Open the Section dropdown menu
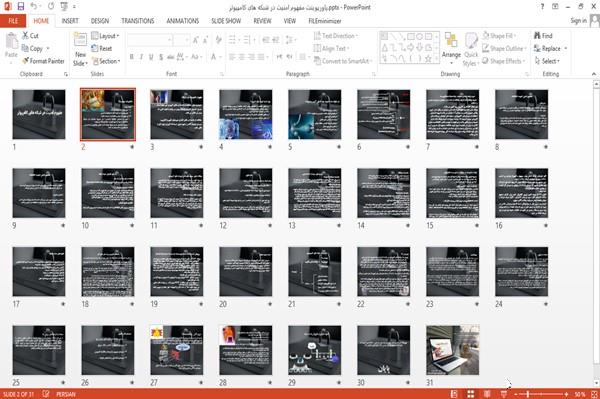 pyautogui.click(x=106, y=61)
